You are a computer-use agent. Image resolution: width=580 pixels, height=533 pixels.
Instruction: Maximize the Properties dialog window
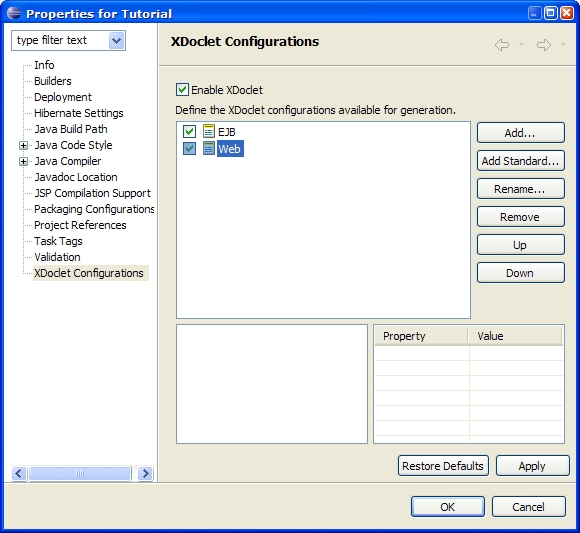pos(550,13)
